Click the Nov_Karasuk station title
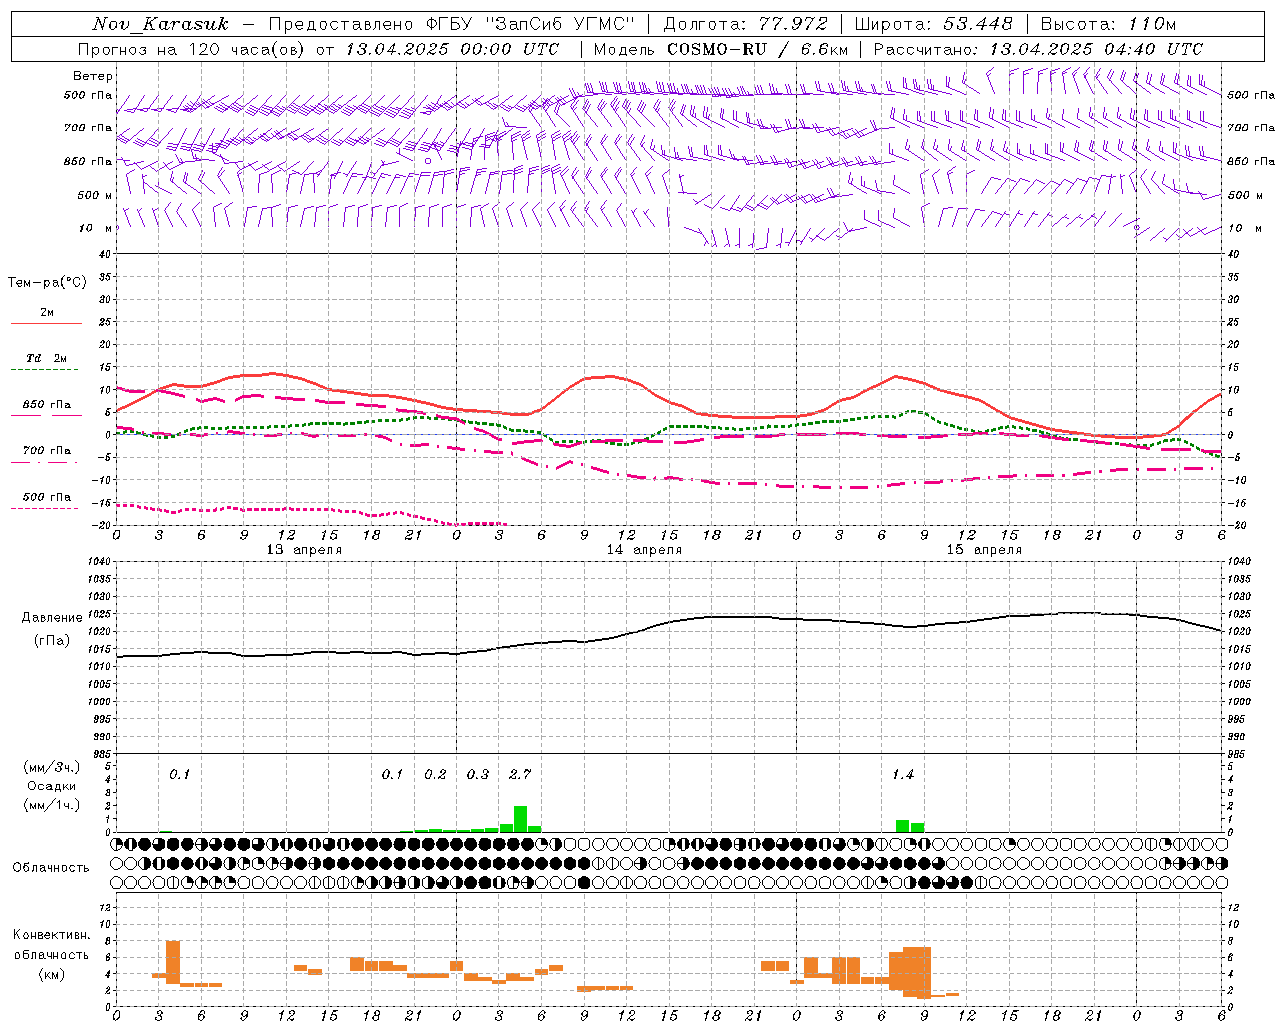This screenshot has height=1024, width=1280. point(160,24)
